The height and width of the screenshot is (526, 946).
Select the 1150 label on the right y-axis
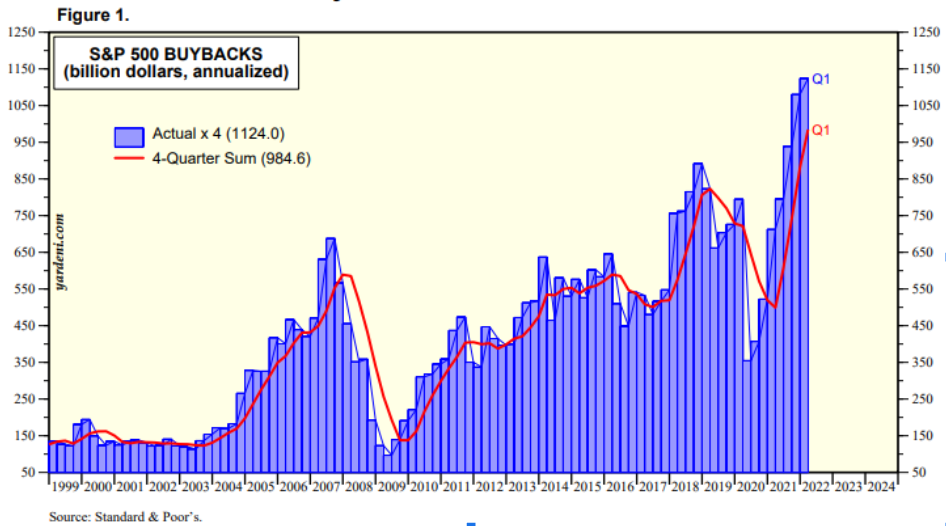point(924,69)
